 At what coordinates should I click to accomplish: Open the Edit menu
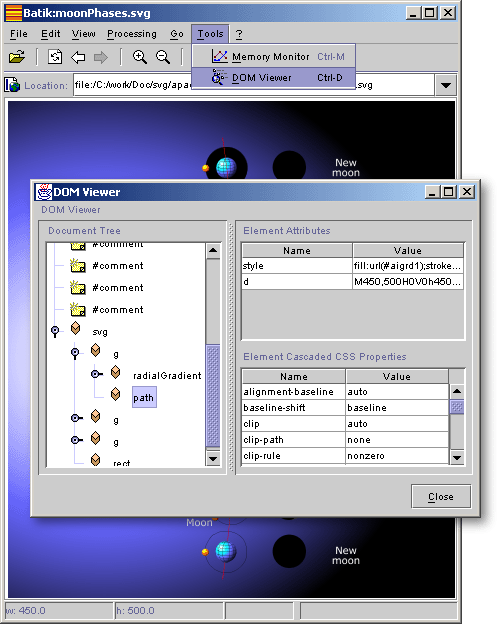[x=50, y=34]
